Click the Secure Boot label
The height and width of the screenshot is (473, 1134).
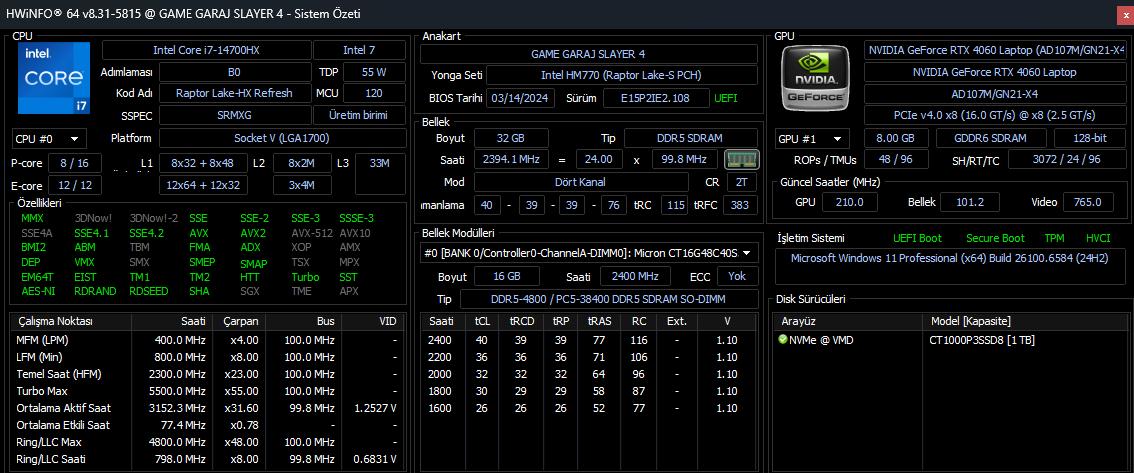pyautogui.click(x=995, y=238)
